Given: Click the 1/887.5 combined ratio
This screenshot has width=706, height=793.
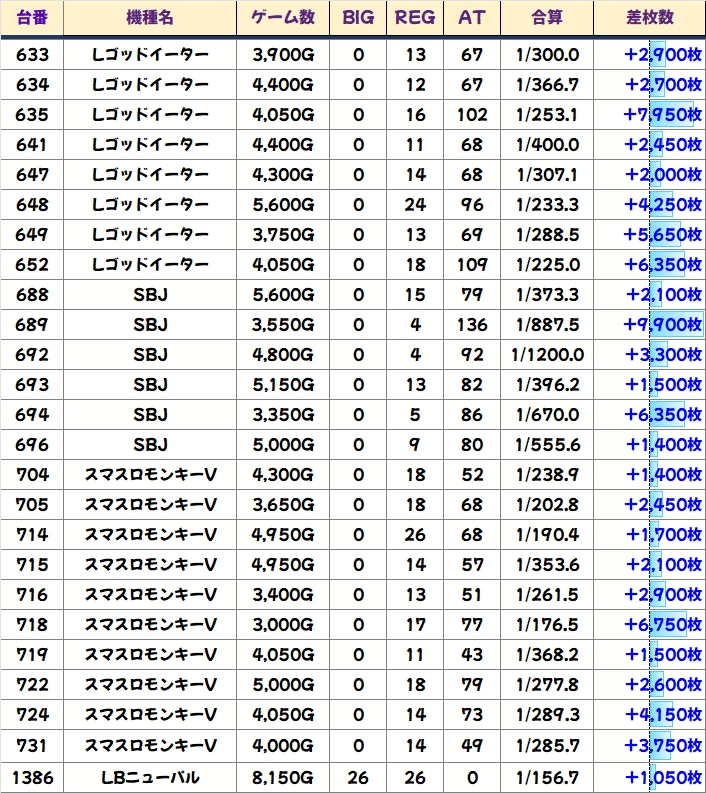Looking at the screenshot, I should pos(547,325).
